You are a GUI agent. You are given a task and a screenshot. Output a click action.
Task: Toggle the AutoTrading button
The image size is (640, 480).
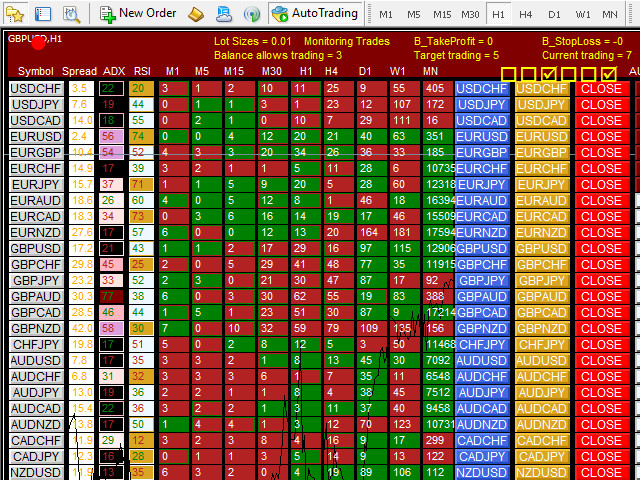pyautogui.click(x=315, y=13)
